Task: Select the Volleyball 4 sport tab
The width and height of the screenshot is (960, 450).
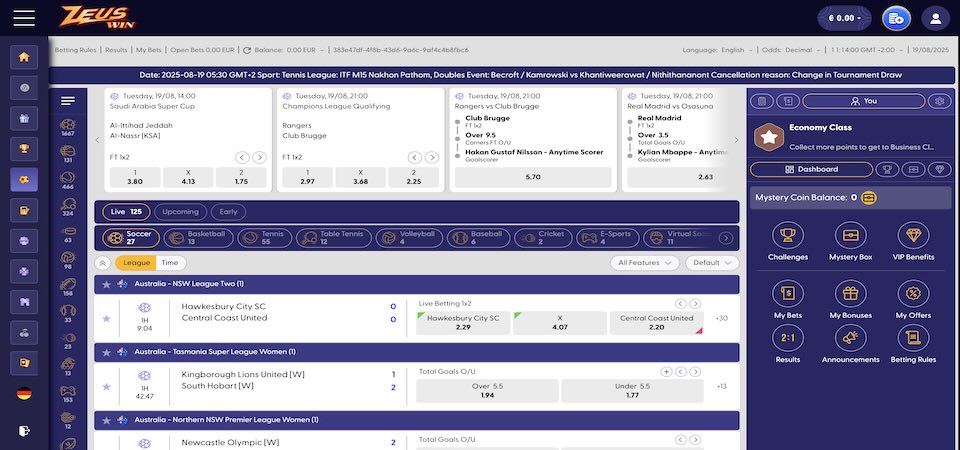Action: [409, 238]
